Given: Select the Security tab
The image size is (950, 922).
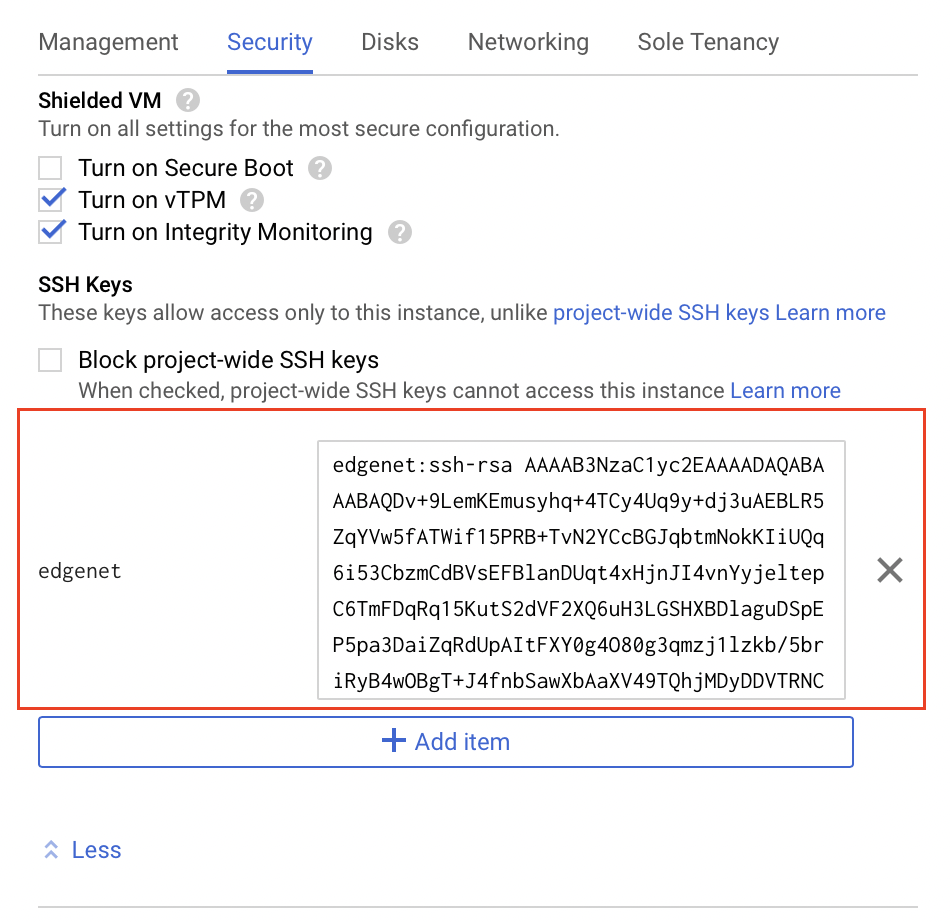Looking at the screenshot, I should [x=269, y=42].
